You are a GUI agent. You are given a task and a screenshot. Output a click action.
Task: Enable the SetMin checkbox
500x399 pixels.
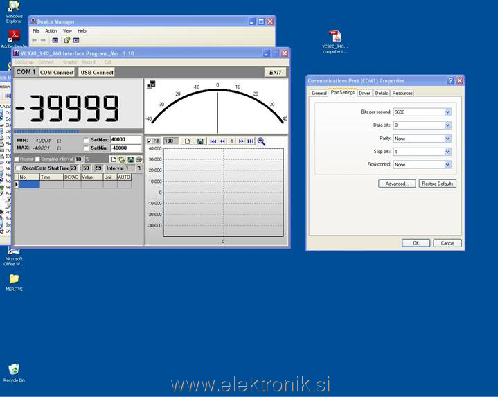pyautogui.click(x=86, y=148)
